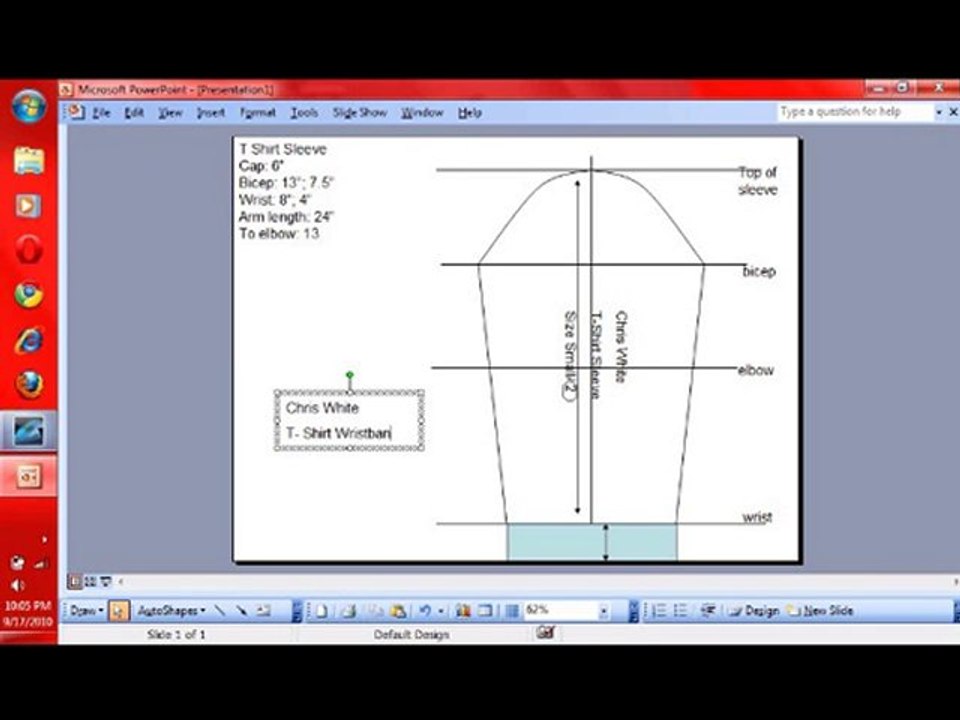Open the View menu
The width and height of the screenshot is (960, 720).
click(170, 113)
